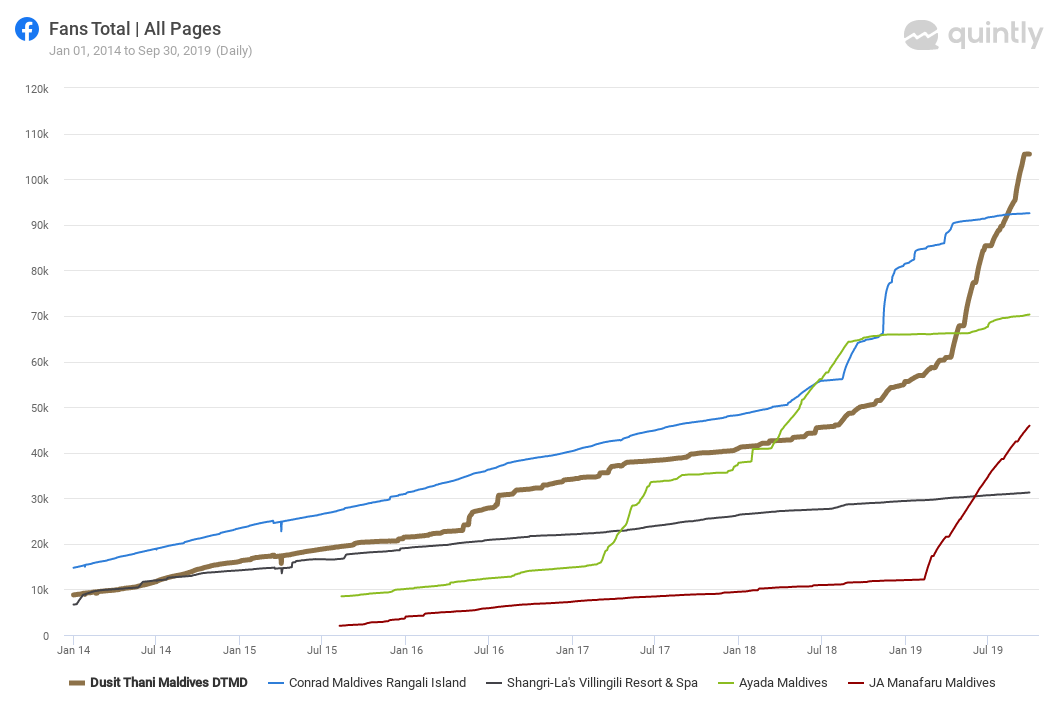Toggle Ayada Maldives legend entry
The height and width of the screenshot is (714, 1064).
point(772,683)
